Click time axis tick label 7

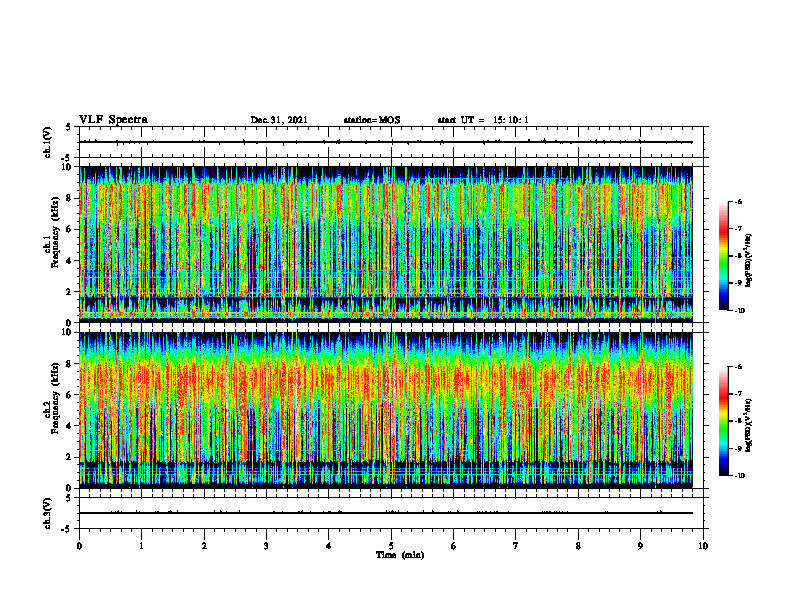[x=516, y=546]
